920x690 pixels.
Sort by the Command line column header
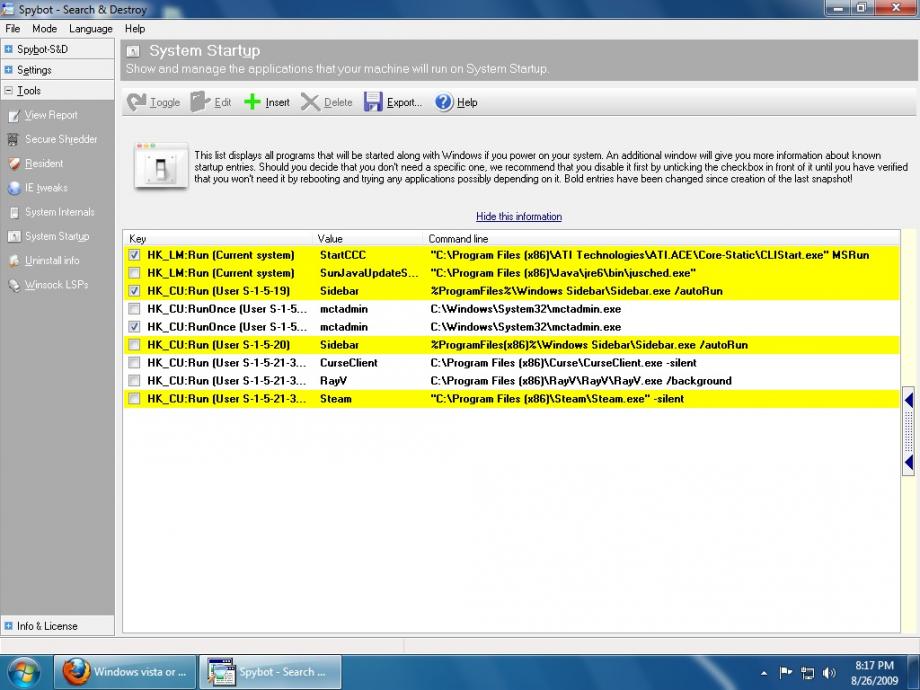click(661, 239)
